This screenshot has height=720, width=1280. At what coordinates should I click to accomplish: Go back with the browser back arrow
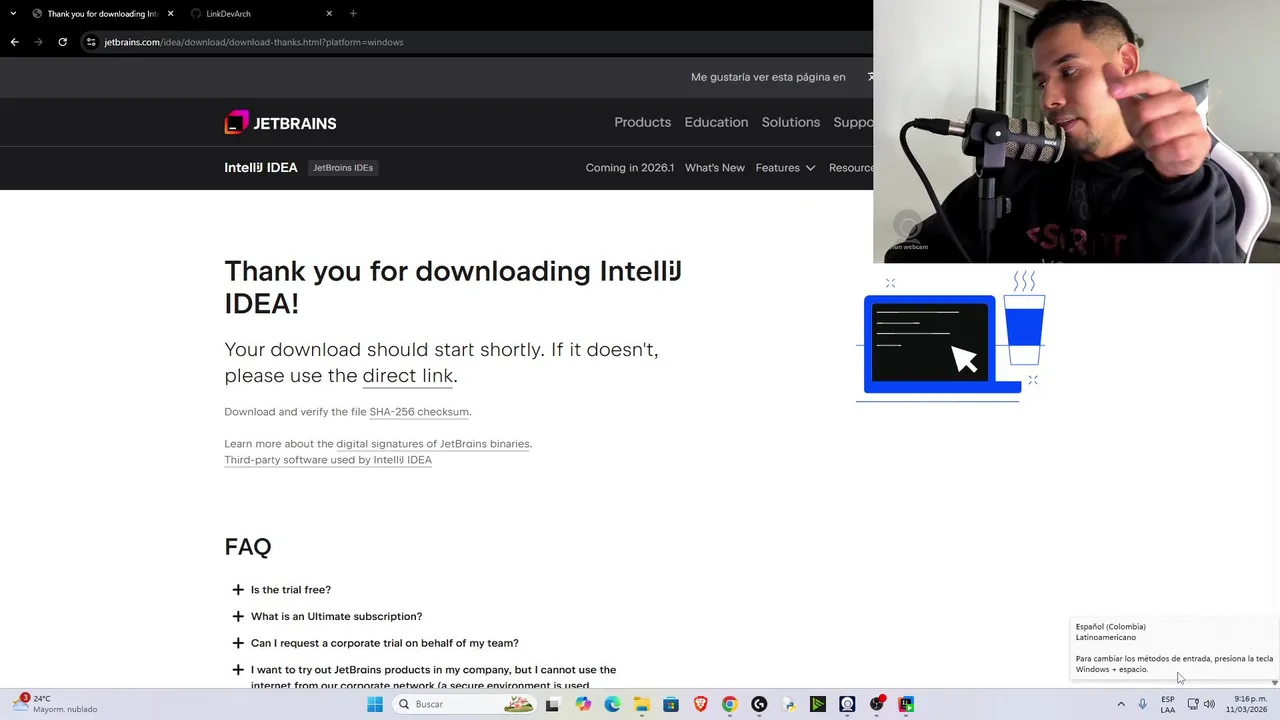pos(14,42)
